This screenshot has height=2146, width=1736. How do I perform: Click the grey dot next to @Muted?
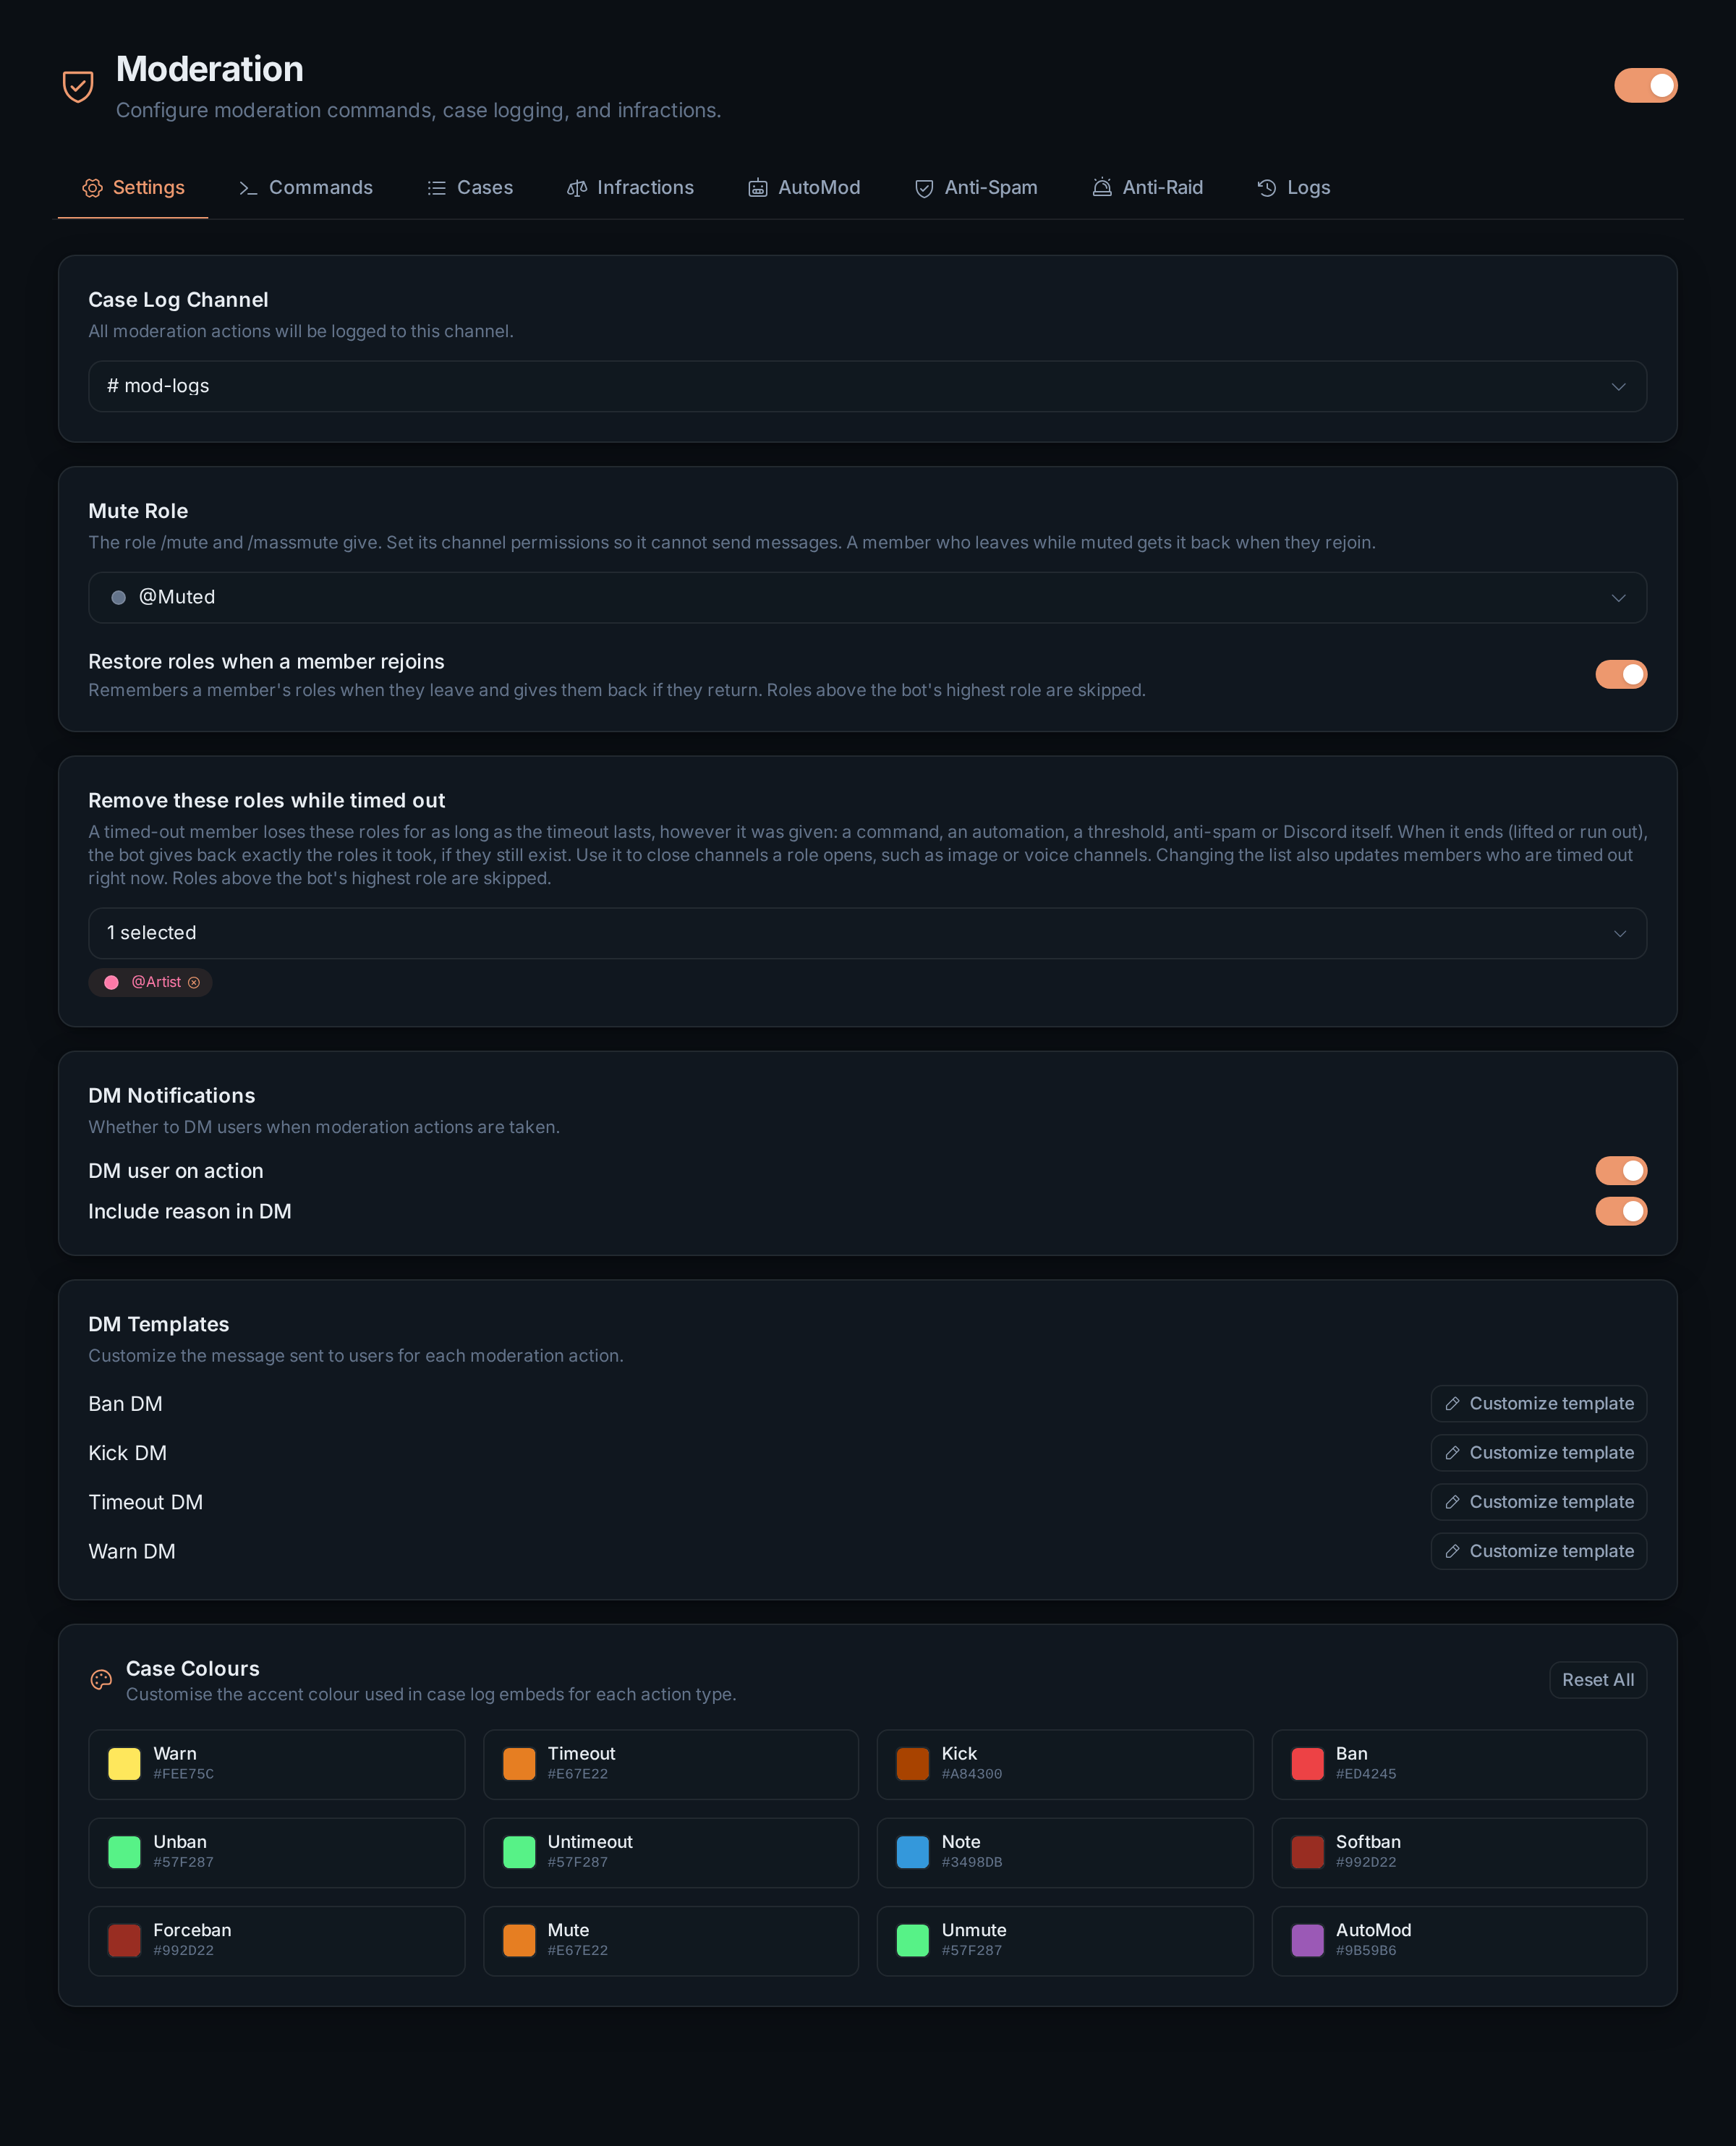point(118,598)
